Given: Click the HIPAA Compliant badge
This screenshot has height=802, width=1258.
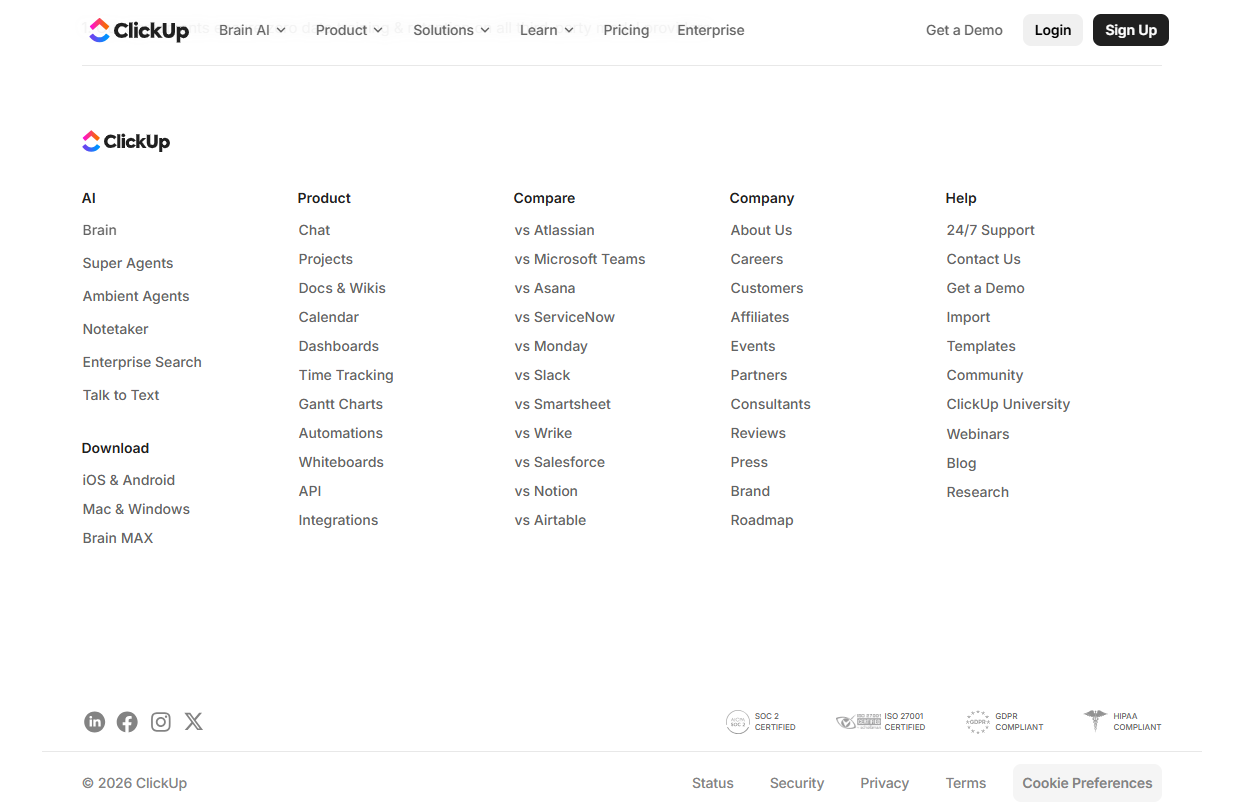Looking at the screenshot, I should click(1123, 721).
